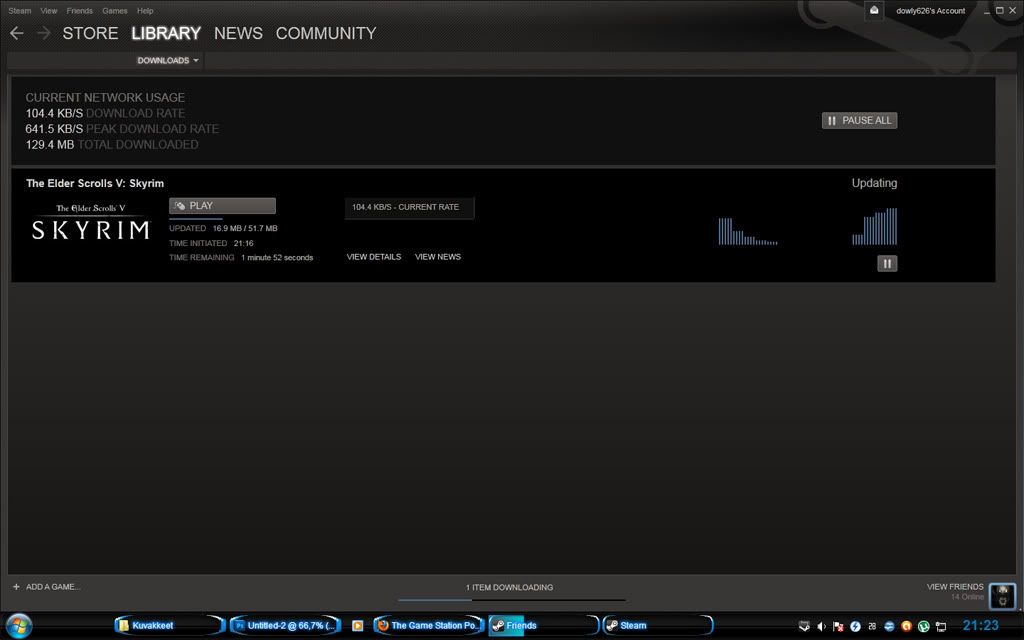Open the VIEW DETAILS link

(x=374, y=257)
